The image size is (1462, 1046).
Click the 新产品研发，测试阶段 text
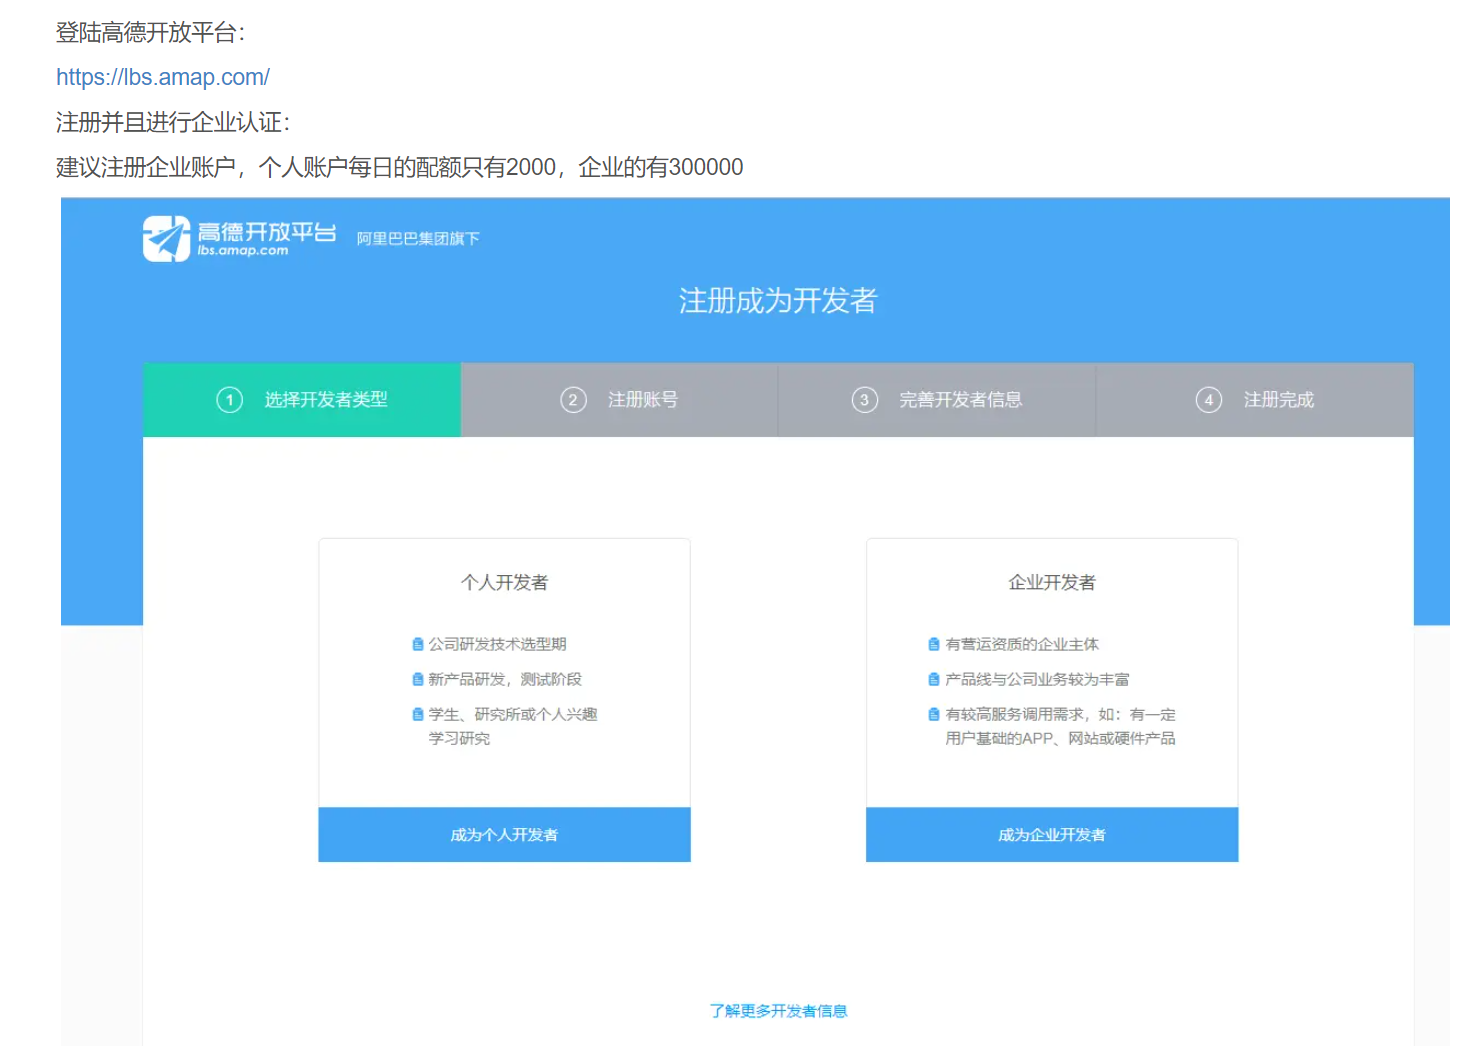coord(505,680)
